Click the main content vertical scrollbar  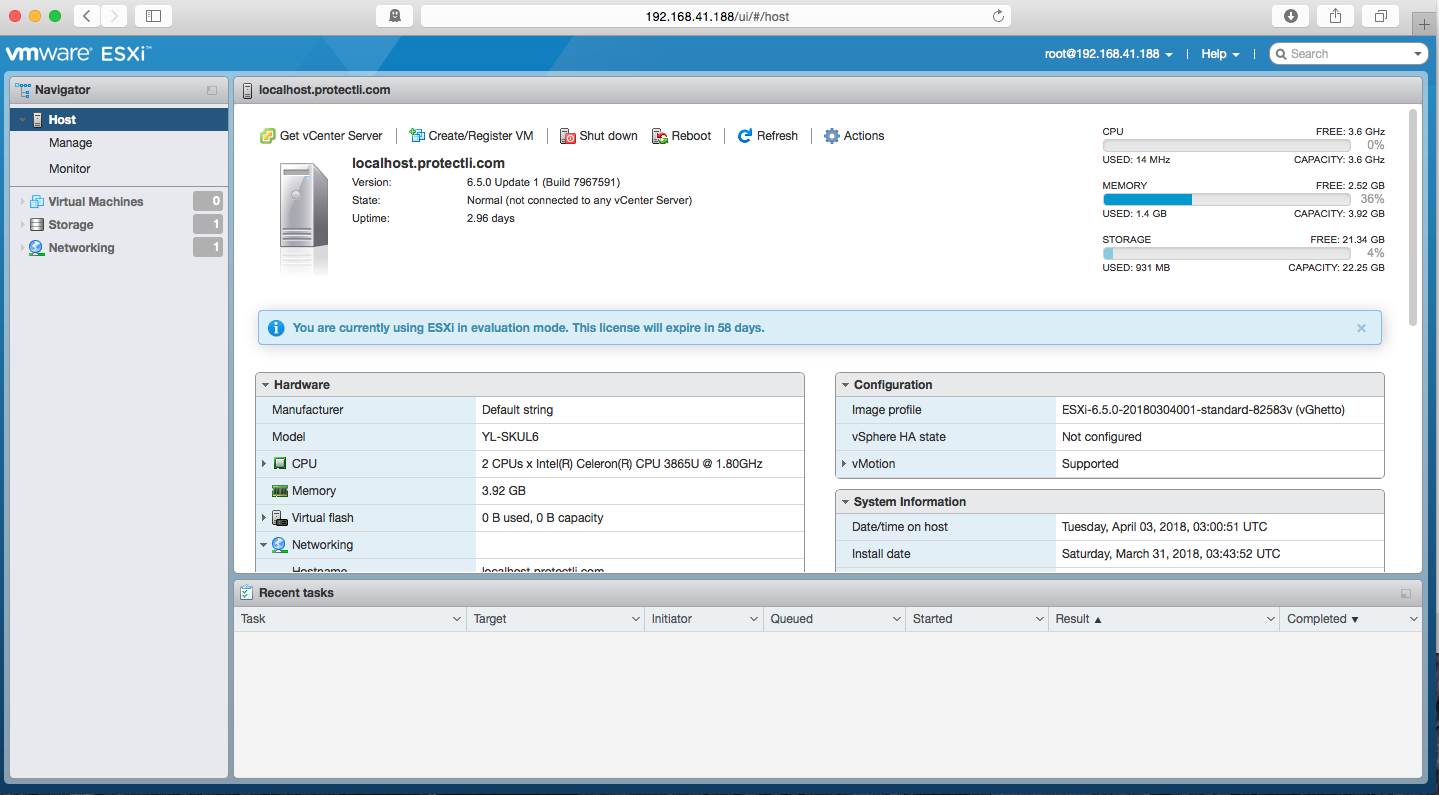[x=1413, y=217]
